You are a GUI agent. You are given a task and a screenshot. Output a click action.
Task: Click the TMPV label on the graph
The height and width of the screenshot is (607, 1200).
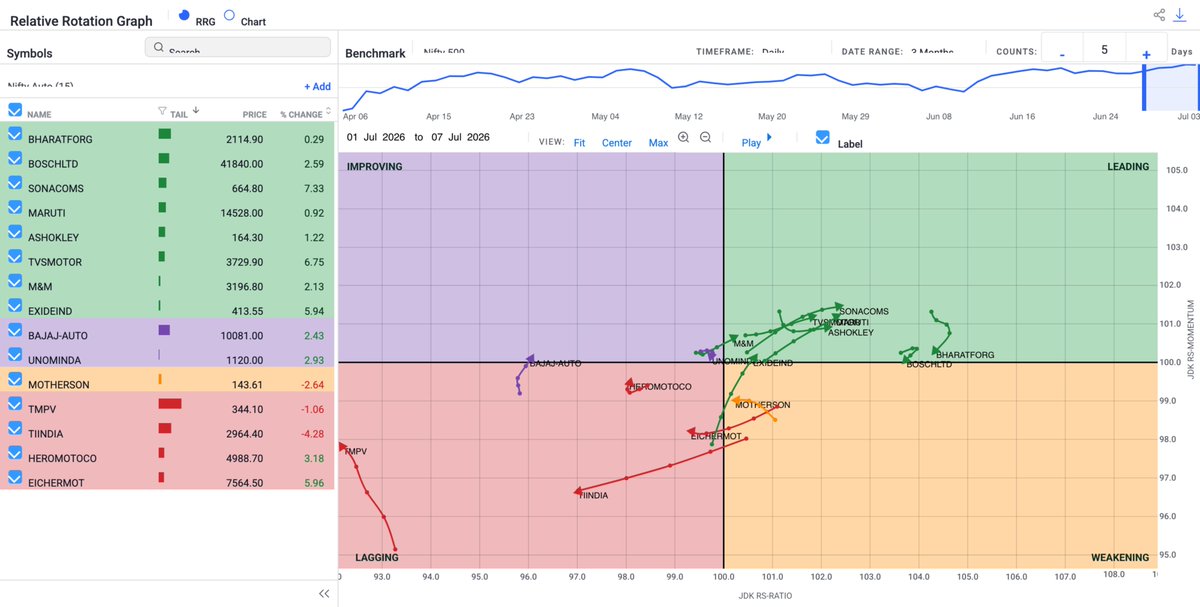click(356, 452)
